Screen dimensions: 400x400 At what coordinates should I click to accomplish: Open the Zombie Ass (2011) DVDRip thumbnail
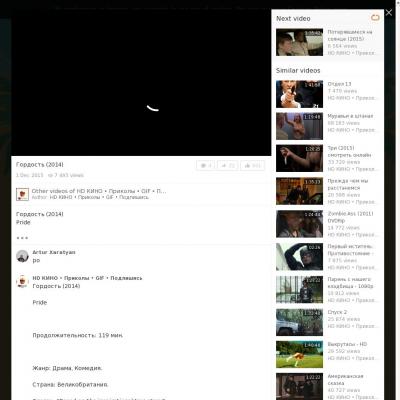point(299,224)
